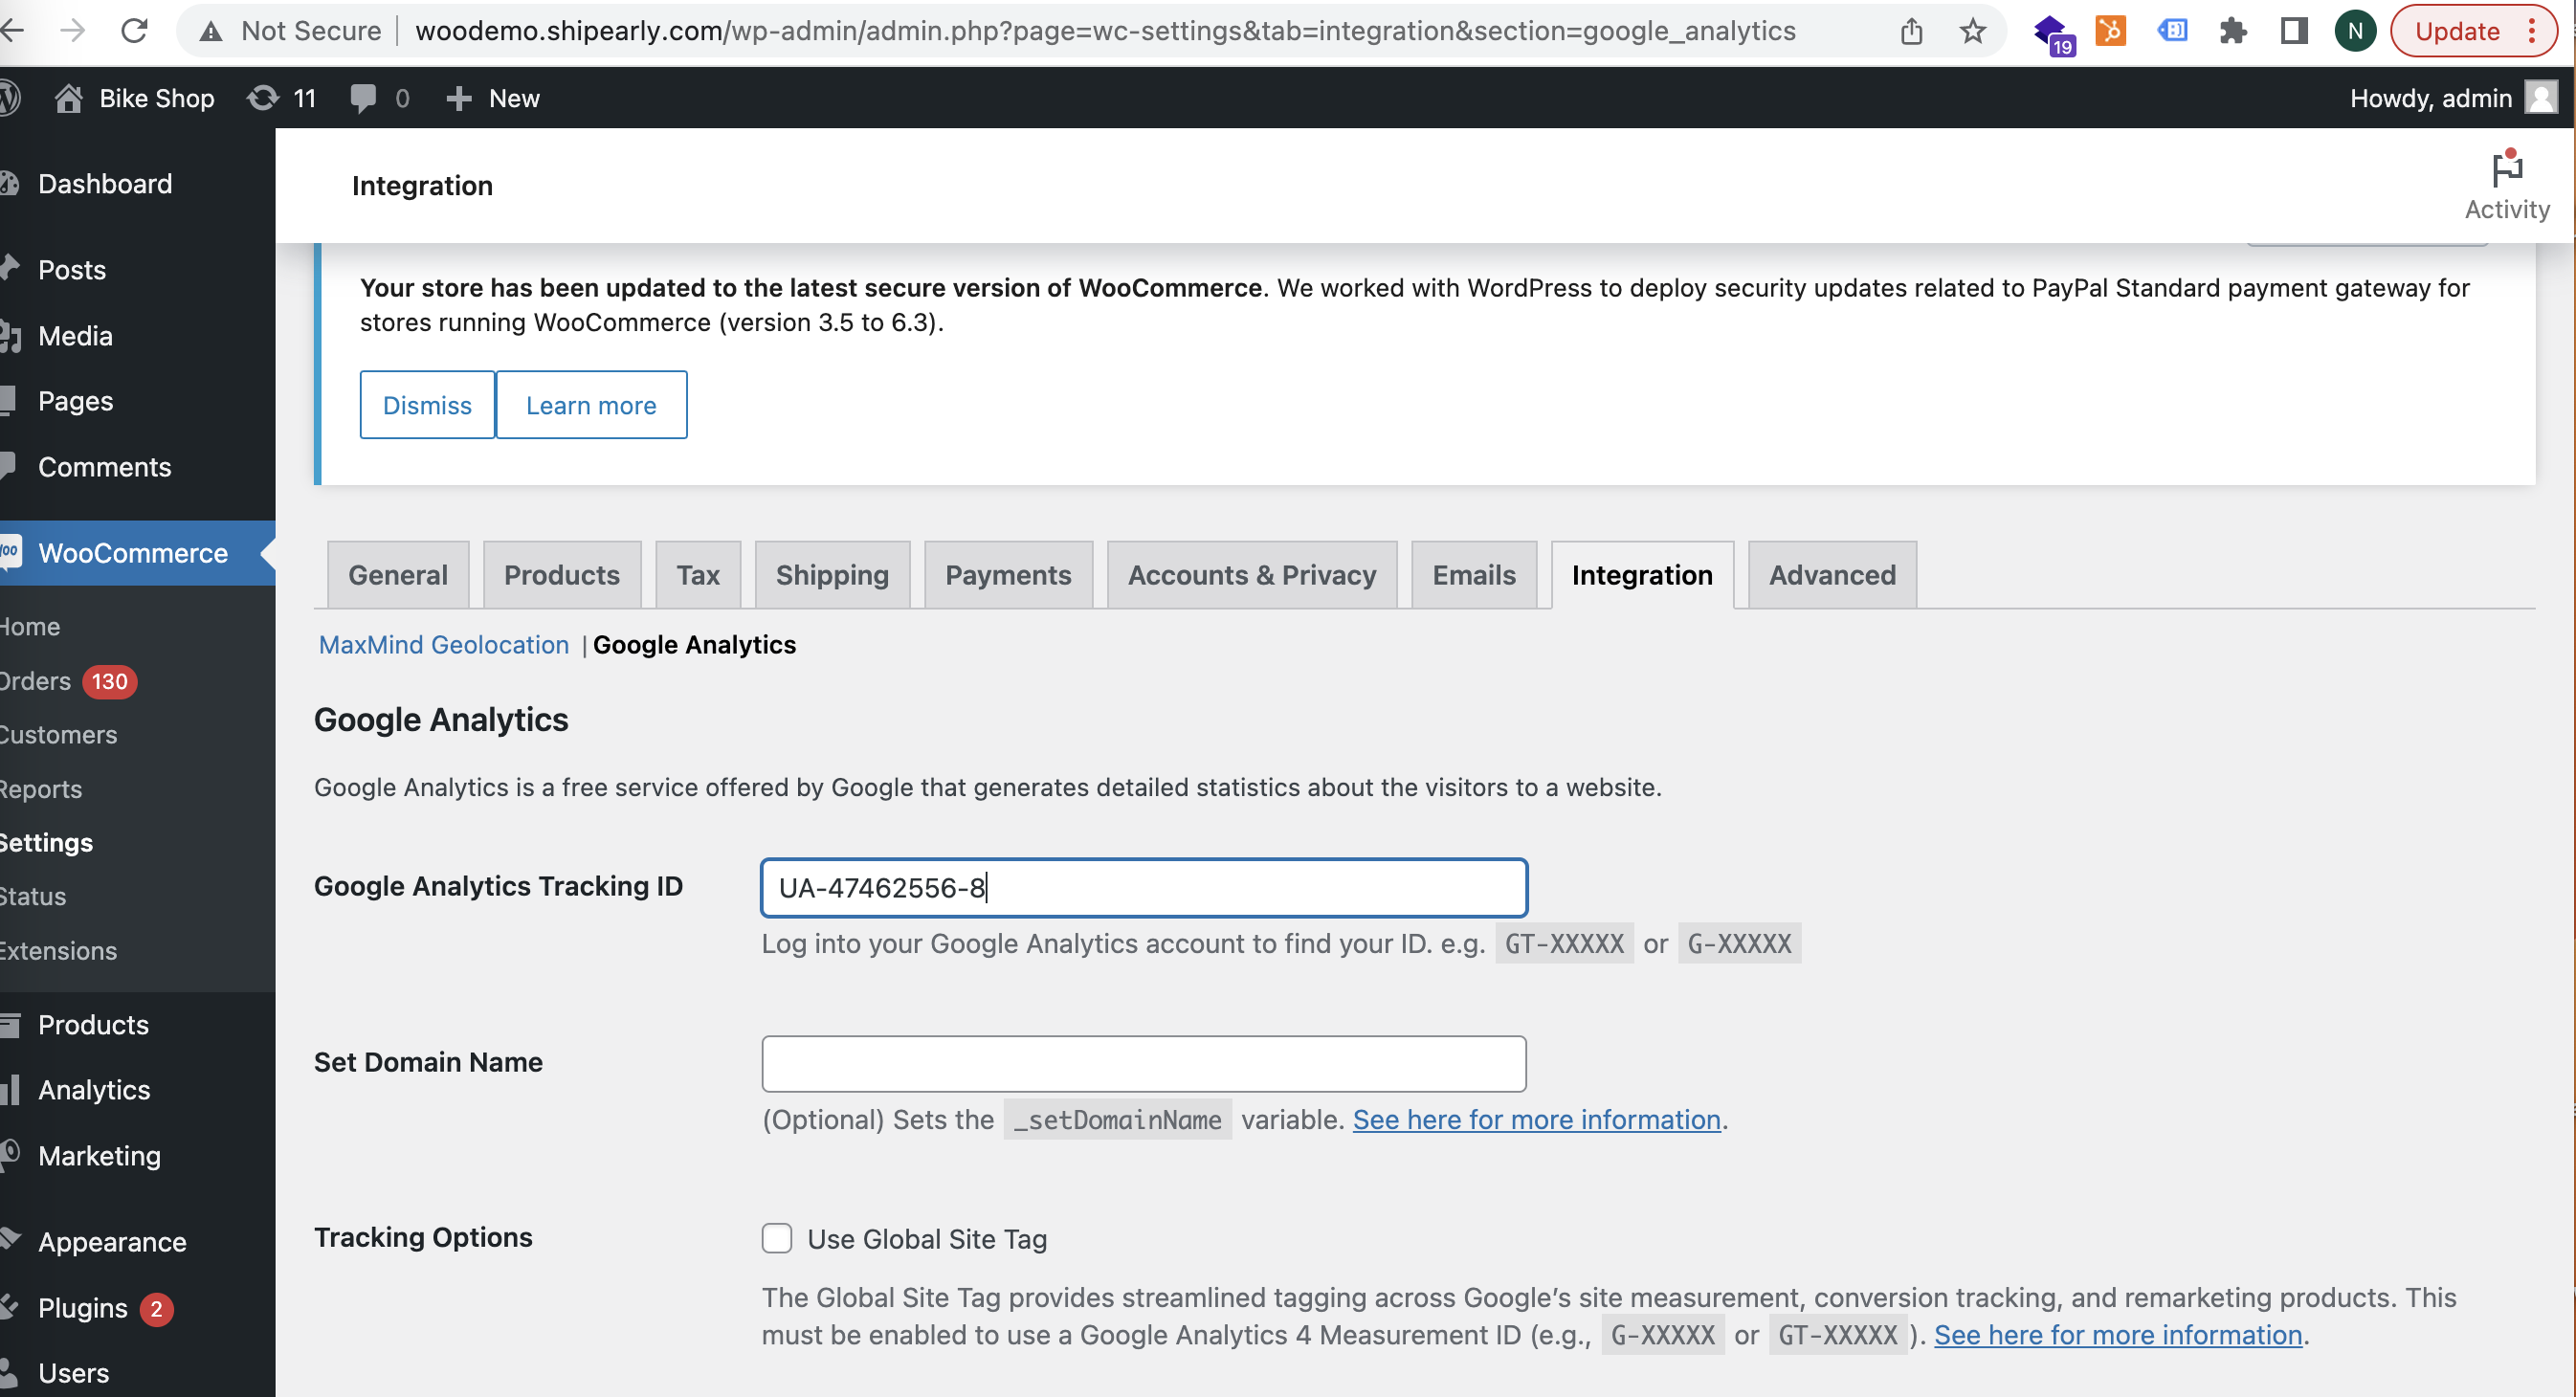Viewport: 2576px width, 1397px height.
Task: Toggle the WooCommerce security notice dismiss
Action: point(427,406)
